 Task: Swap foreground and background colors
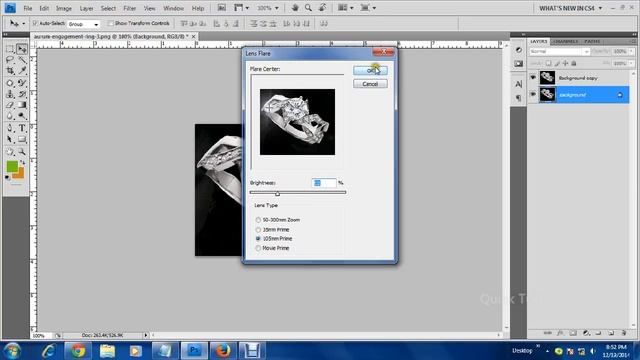(x=22, y=162)
